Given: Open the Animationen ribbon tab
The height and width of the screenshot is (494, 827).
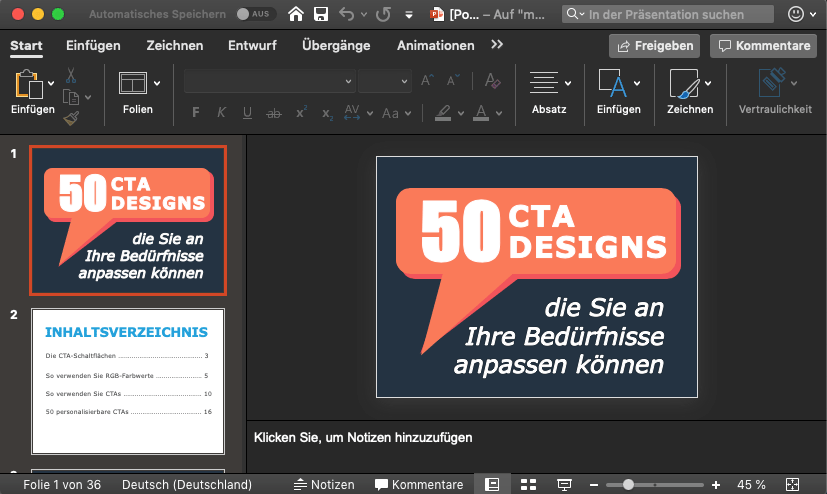Looking at the screenshot, I should [x=436, y=46].
